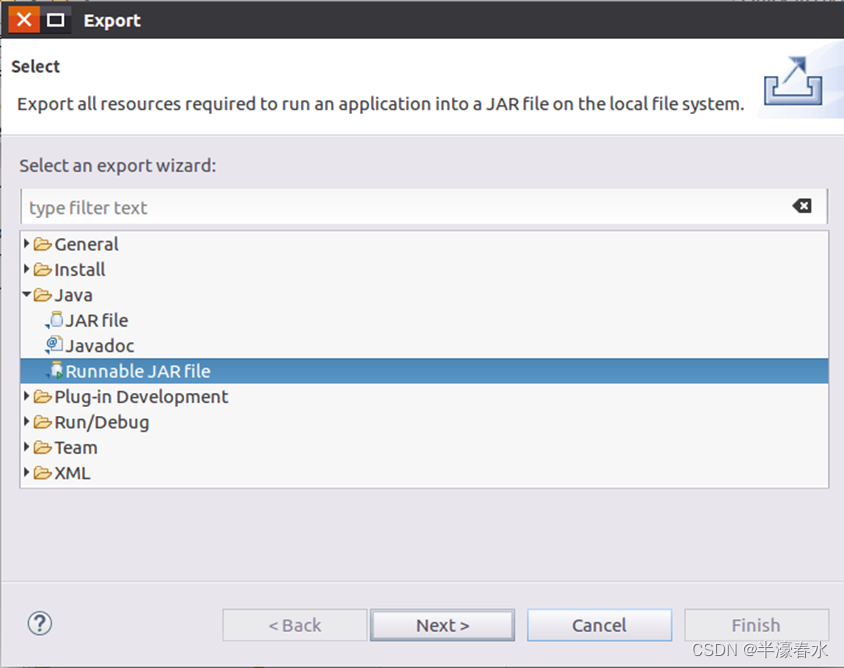Click the Install folder icon
Viewport: 844px width, 668px height.
[42, 270]
